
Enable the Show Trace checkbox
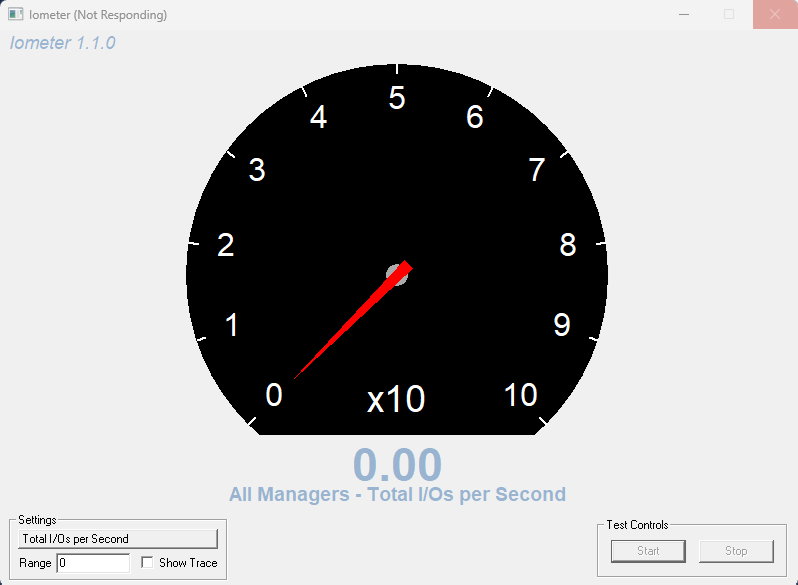pyautogui.click(x=148, y=563)
